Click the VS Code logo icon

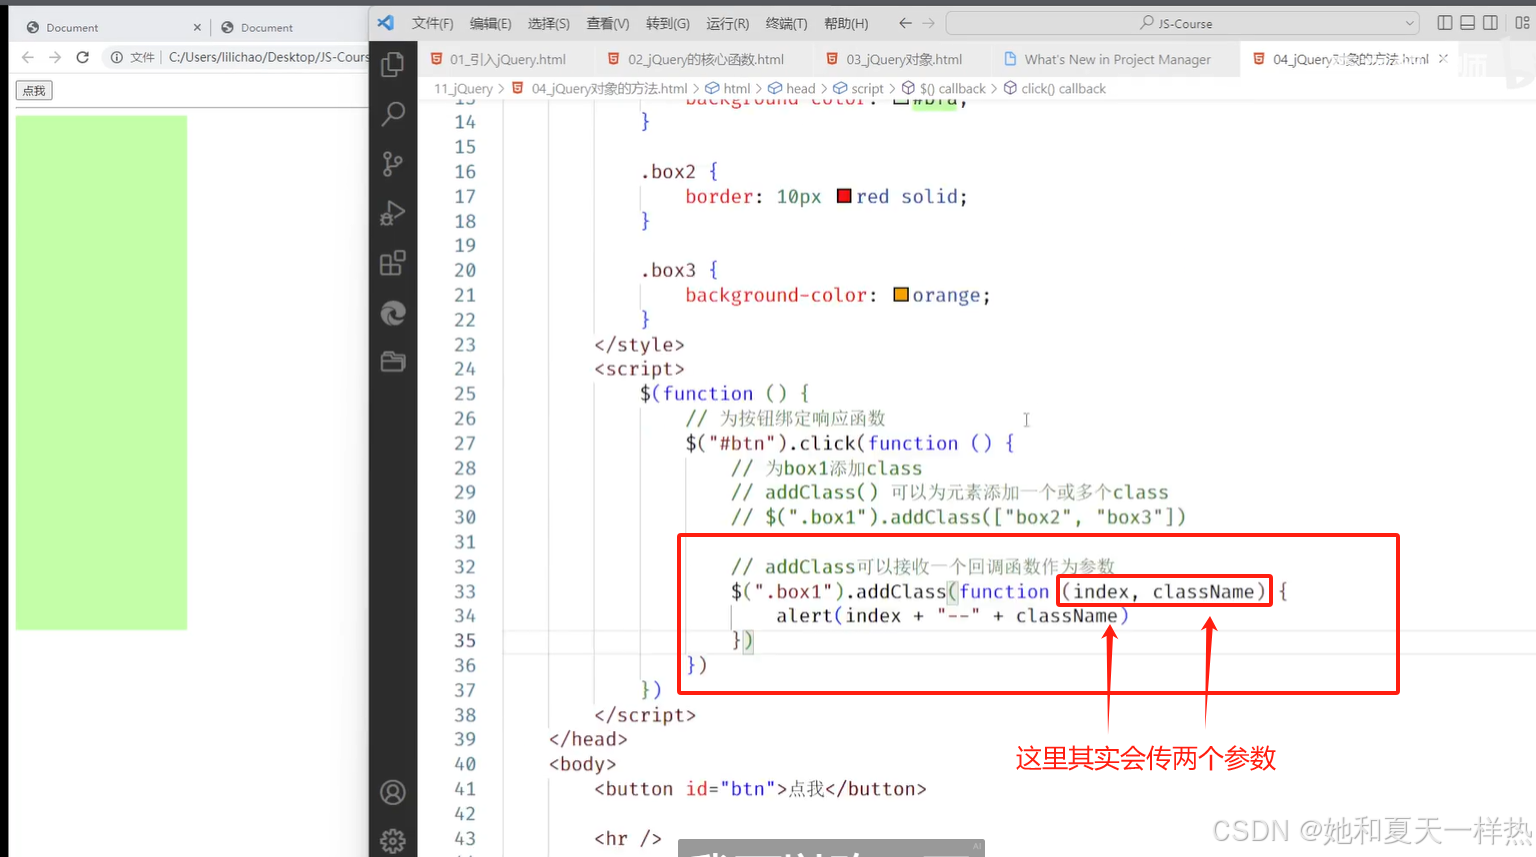[x=386, y=22]
